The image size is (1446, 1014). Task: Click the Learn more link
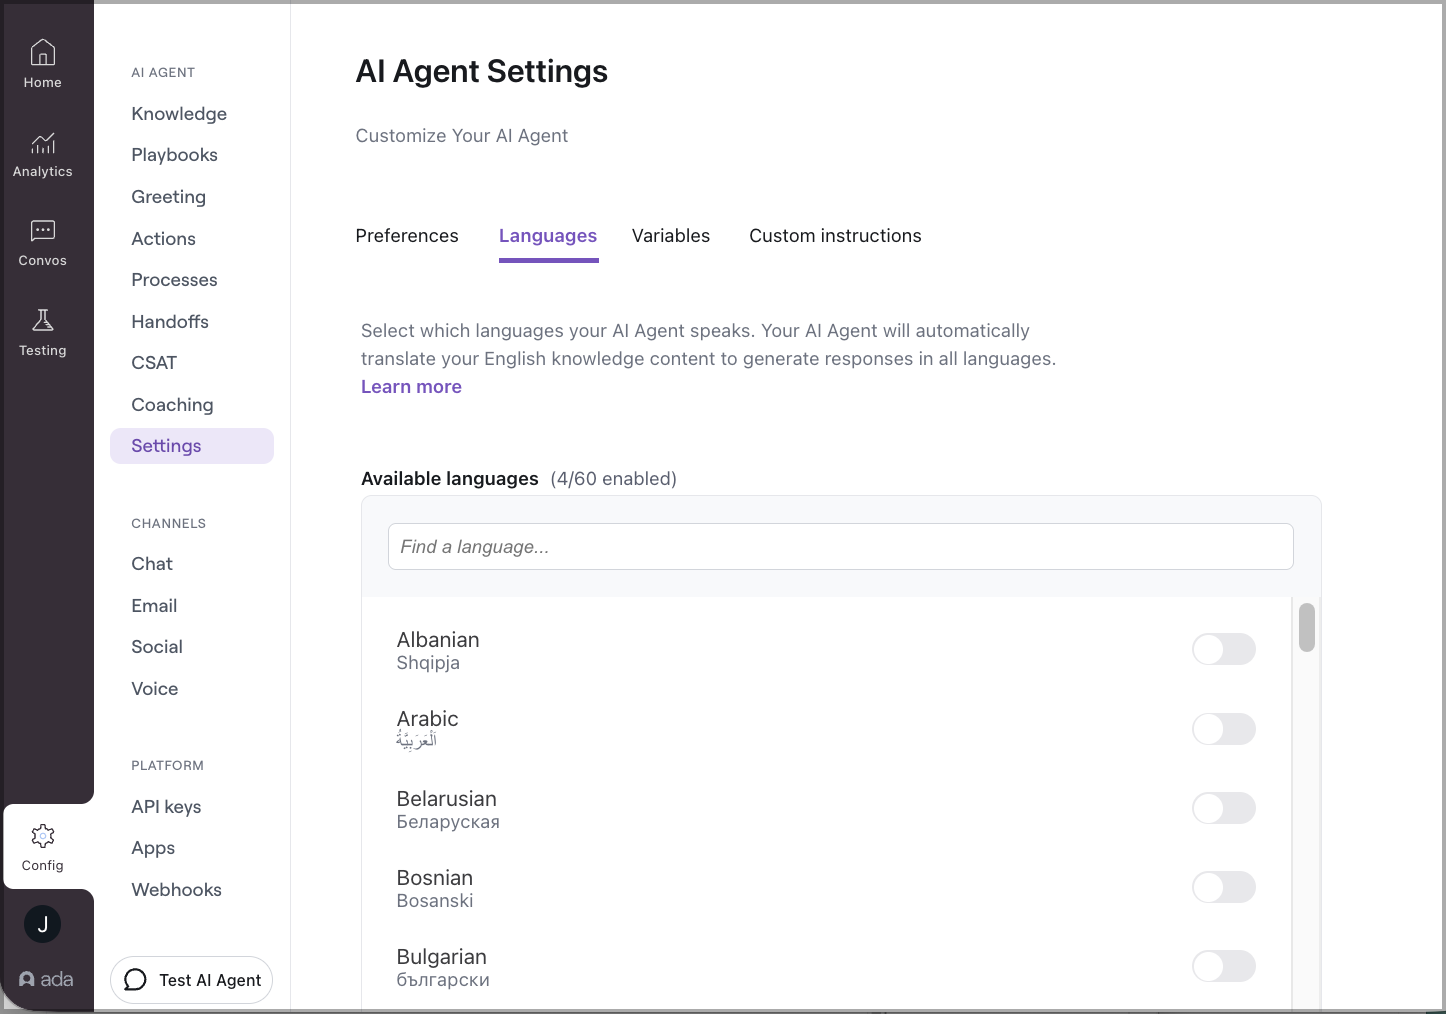[411, 387]
